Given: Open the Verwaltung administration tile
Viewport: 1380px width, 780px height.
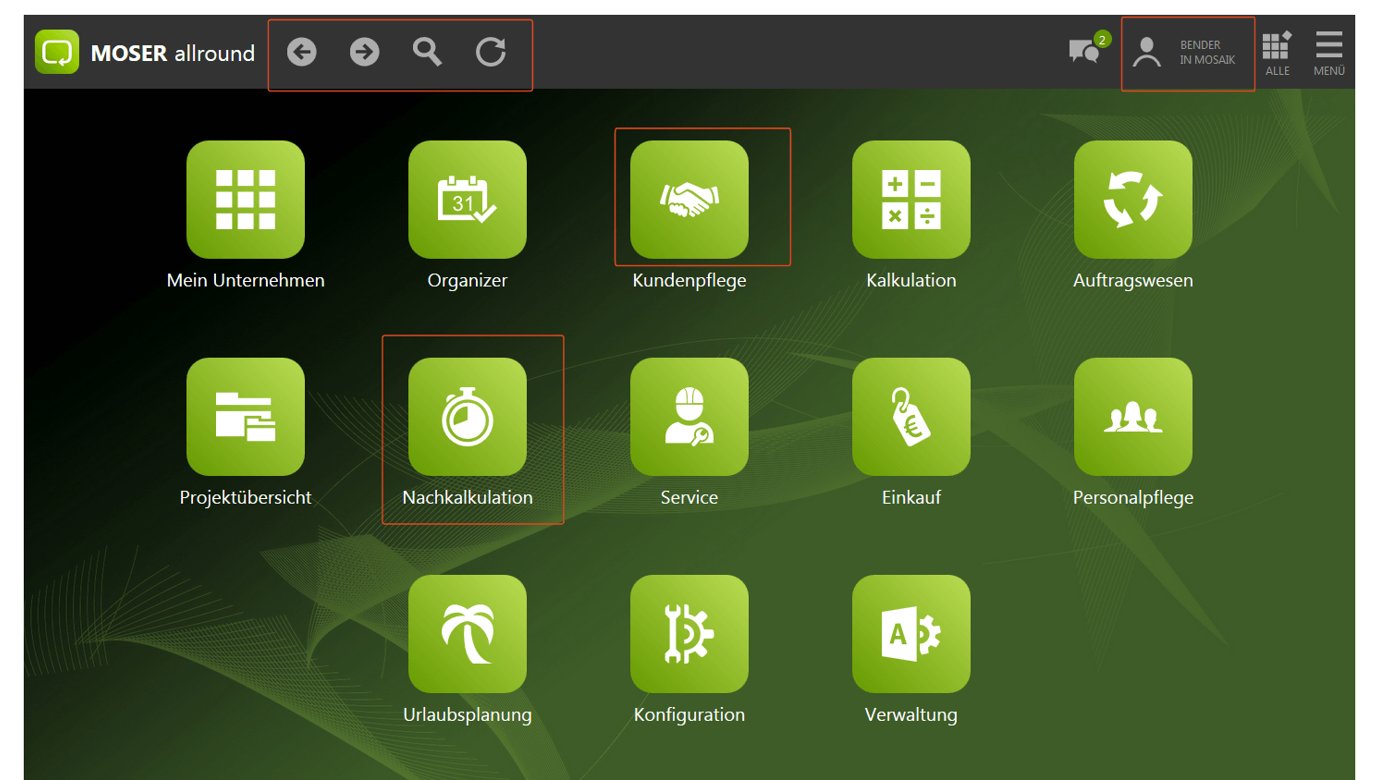Looking at the screenshot, I should tap(911, 634).
